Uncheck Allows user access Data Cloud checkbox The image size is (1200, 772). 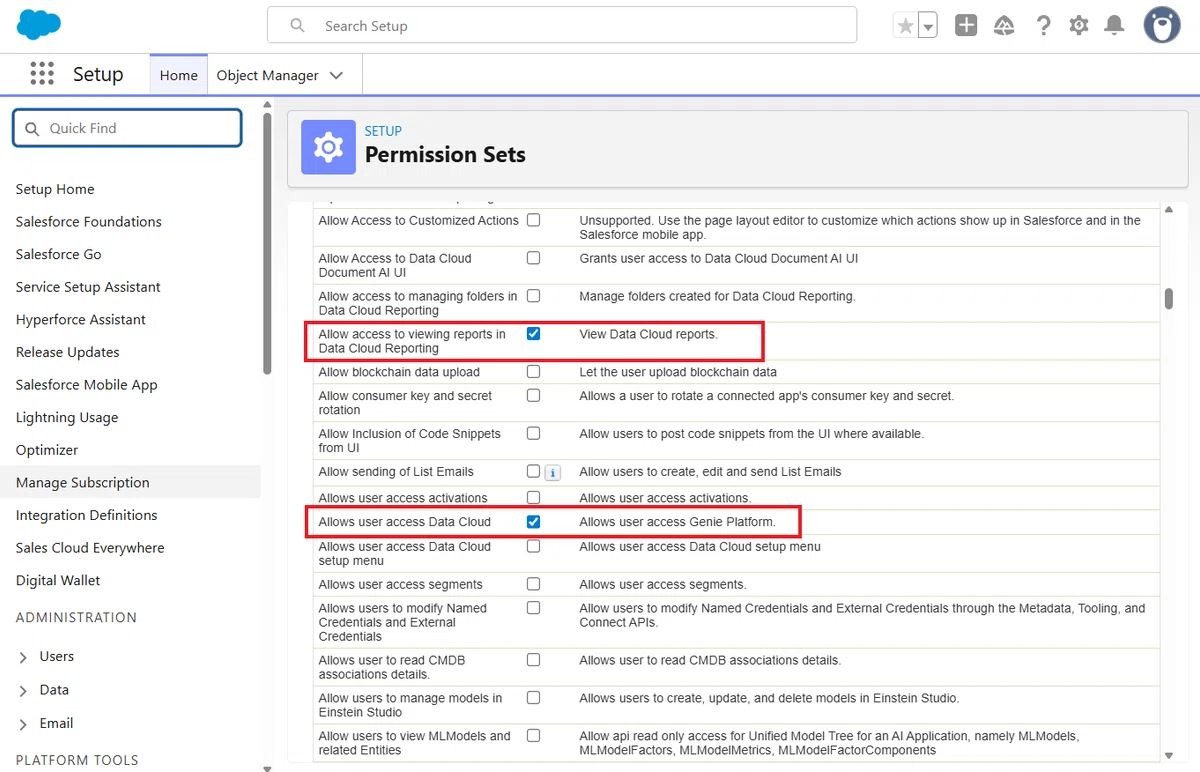(x=534, y=522)
